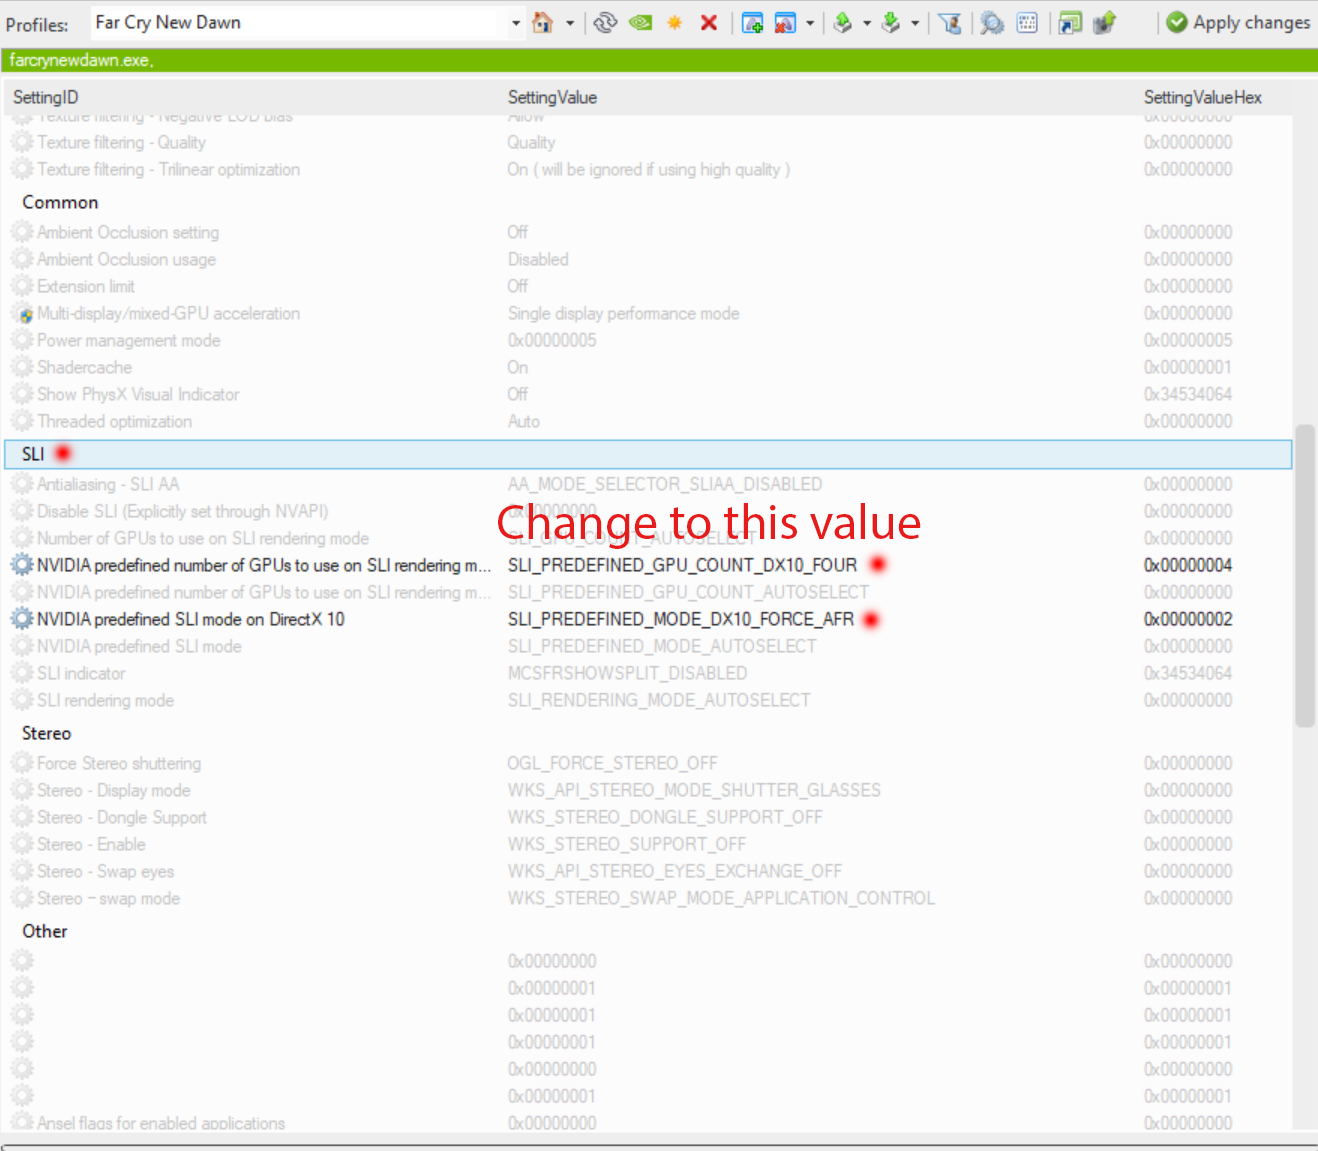1318x1151 pixels.
Task: Select NVIDIA predefined SLI mode on DirectX 10
Action: click(191, 619)
